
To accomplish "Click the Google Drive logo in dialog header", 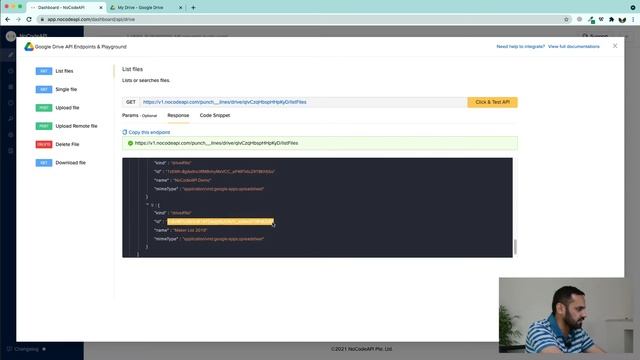I will [29, 47].
